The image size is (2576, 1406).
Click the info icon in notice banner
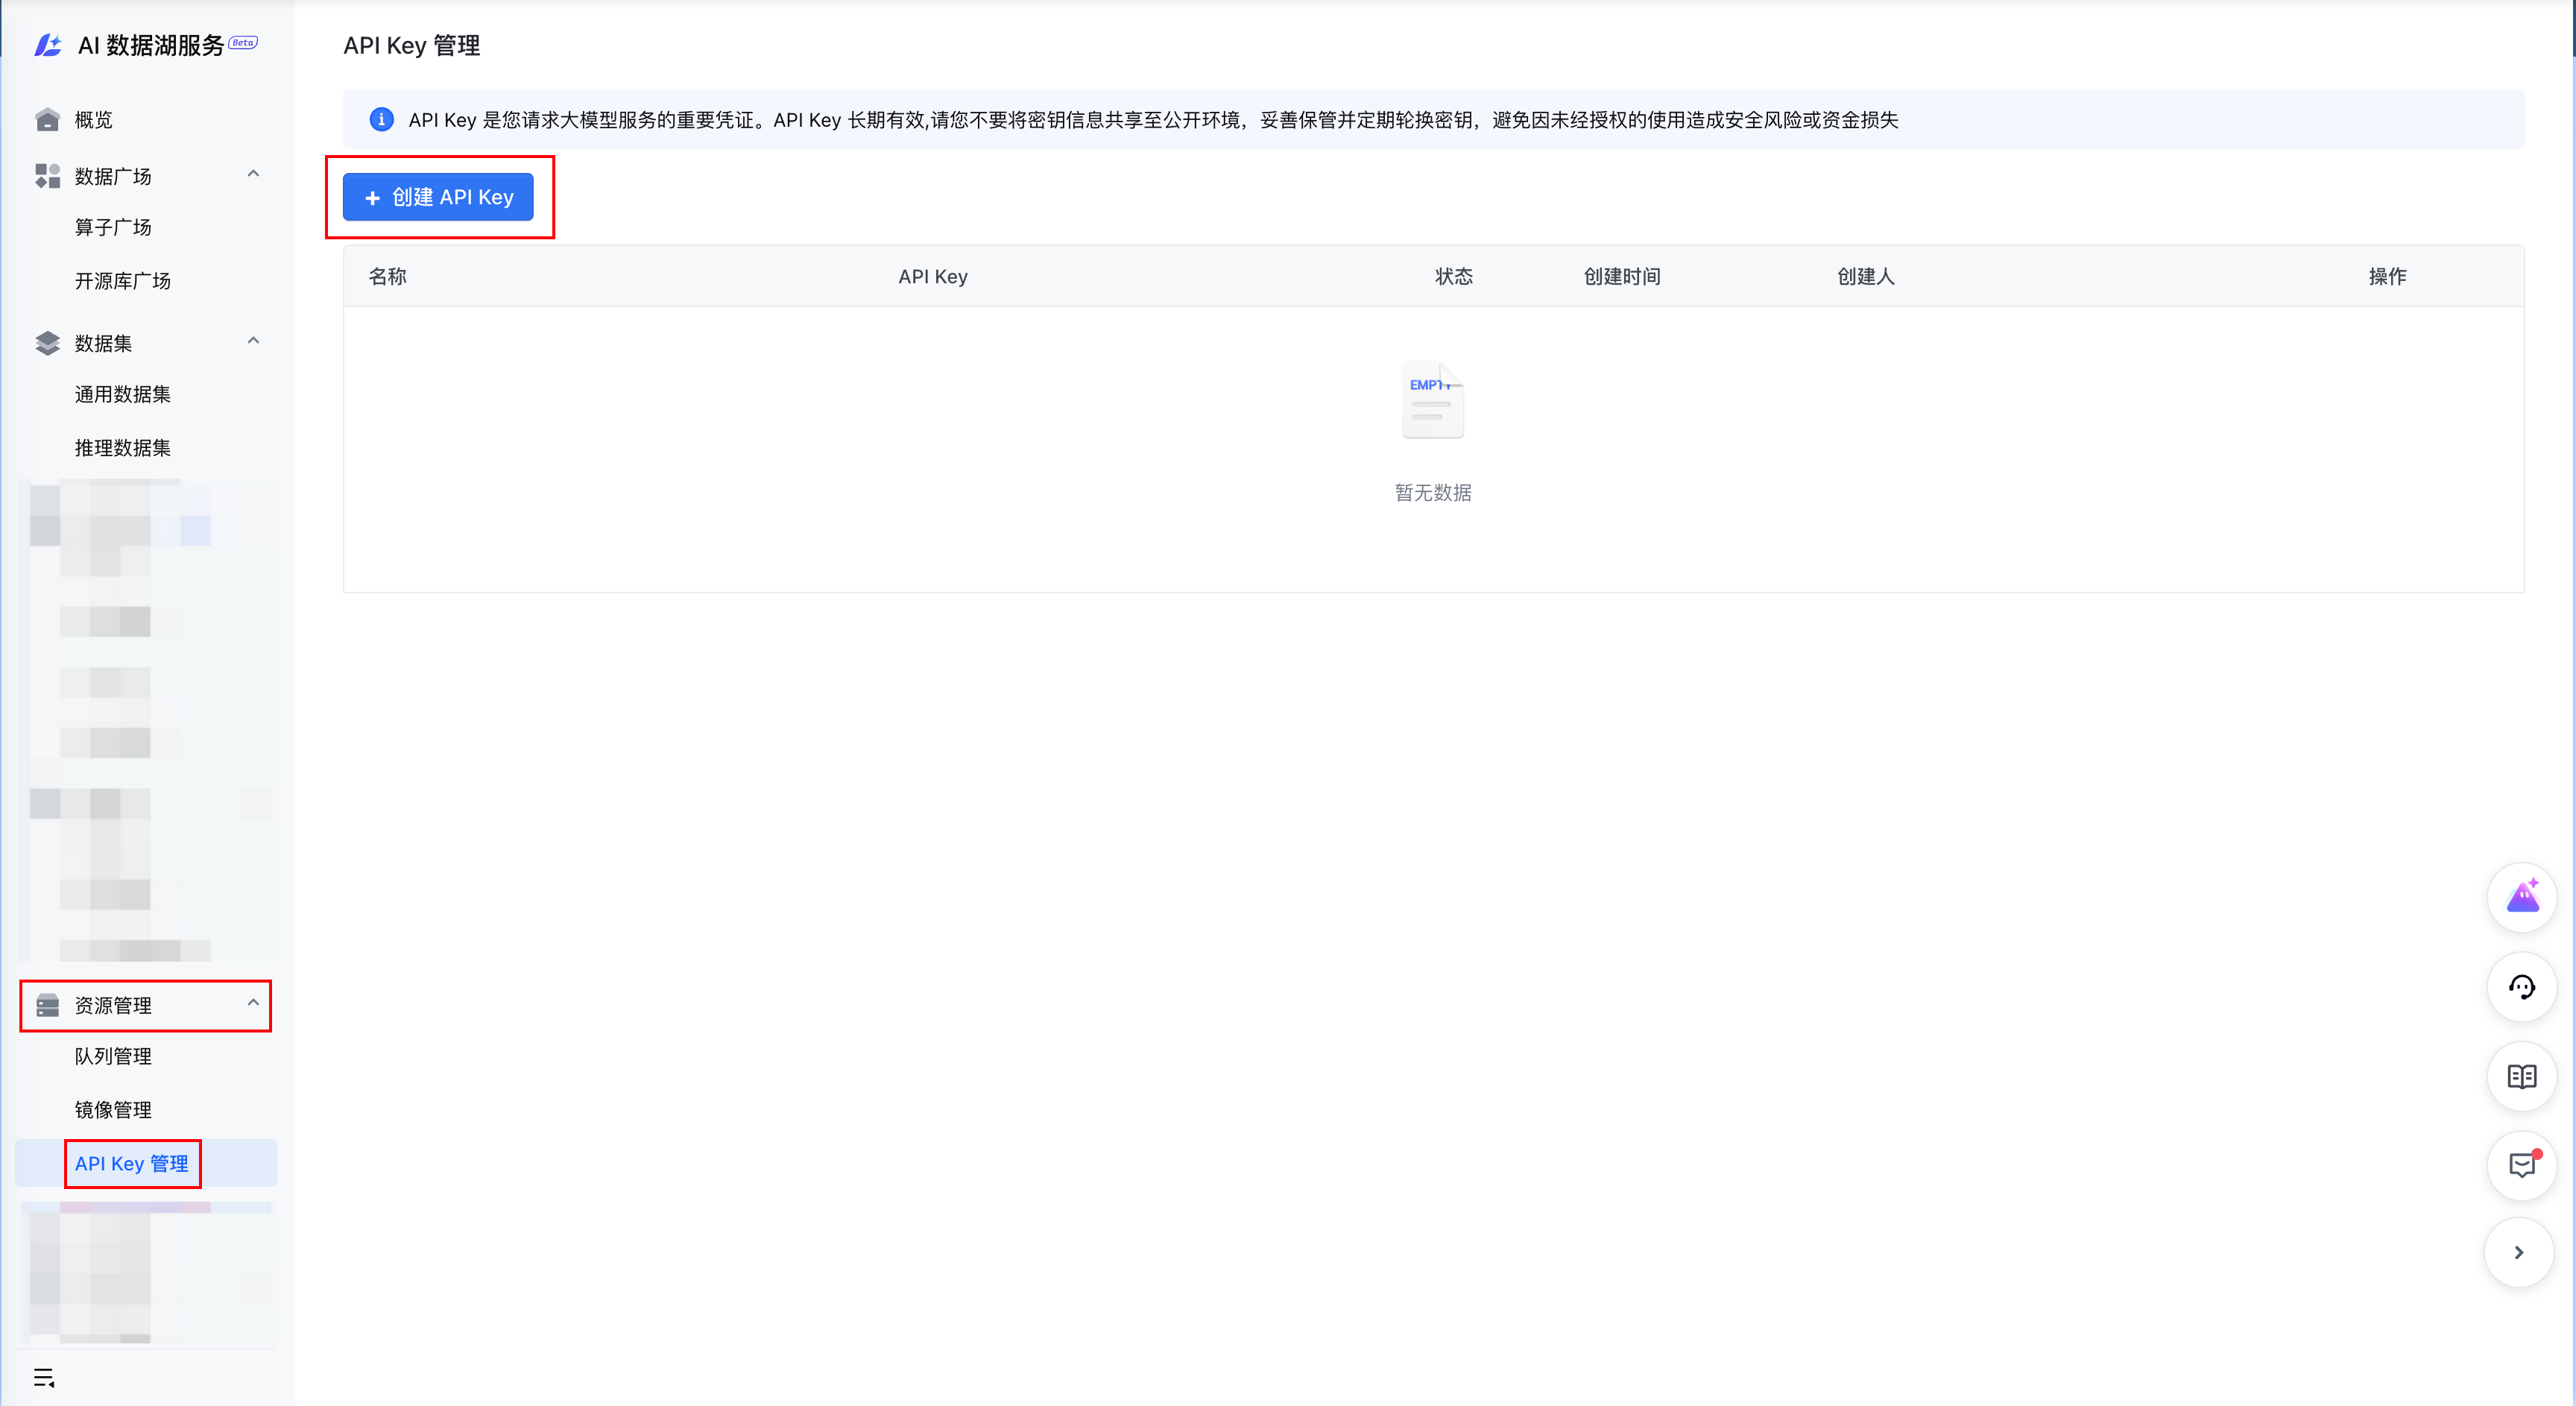coord(381,120)
